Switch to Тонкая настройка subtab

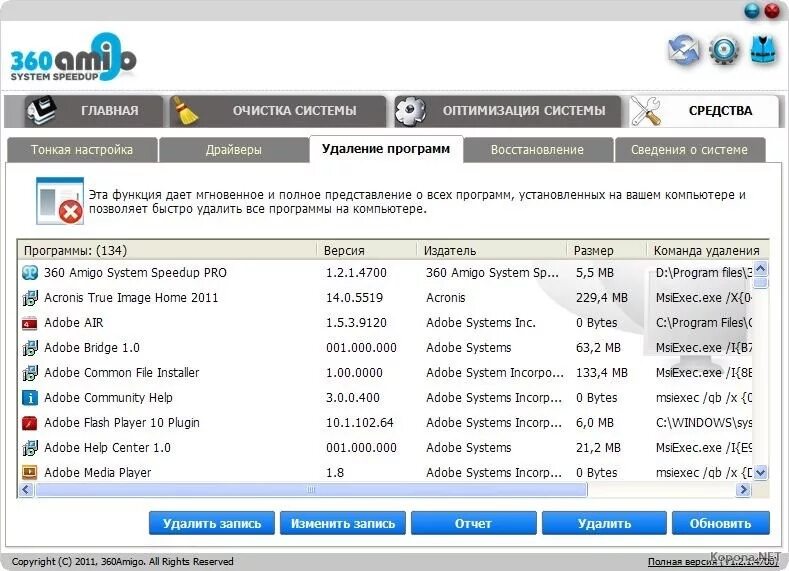[x=82, y=150]
